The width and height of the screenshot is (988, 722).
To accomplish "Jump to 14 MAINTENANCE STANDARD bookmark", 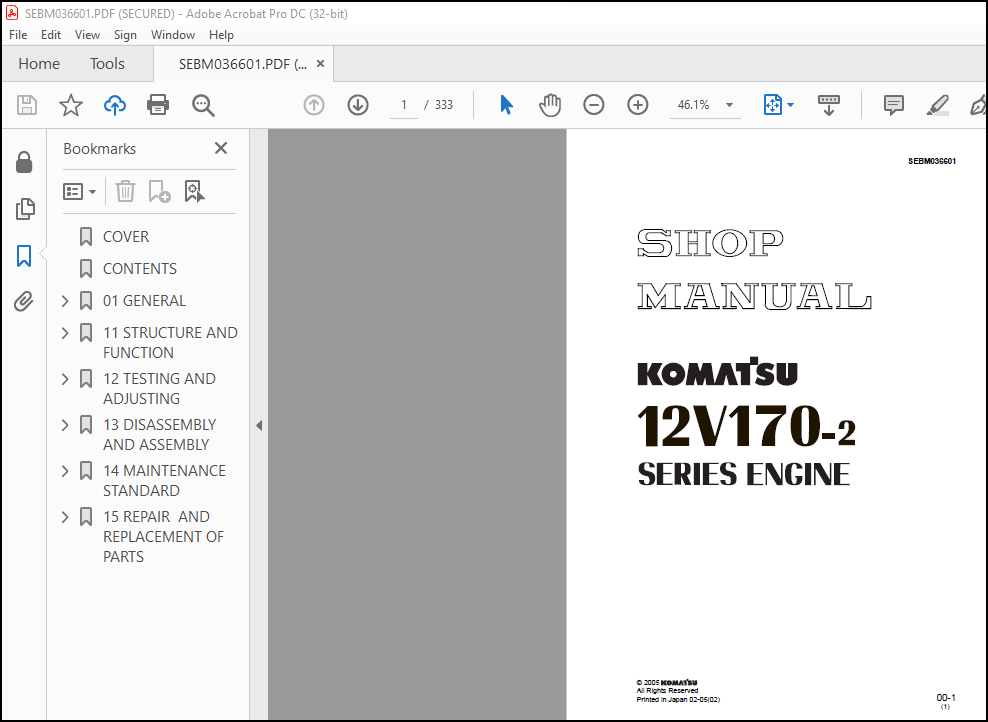I will point(164,480).
